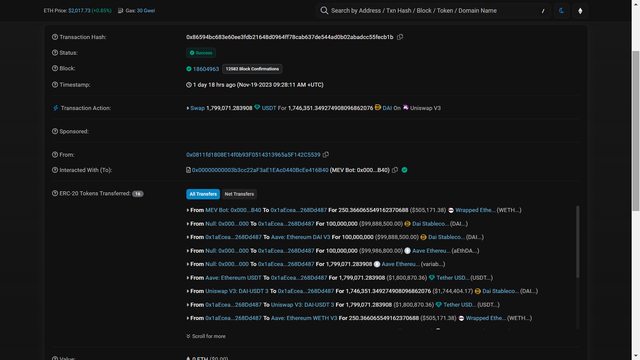The height and width of the screenshot is (360, 640).
Task: Expand the Swap transaction action arrow
Action: click(188, 108)
